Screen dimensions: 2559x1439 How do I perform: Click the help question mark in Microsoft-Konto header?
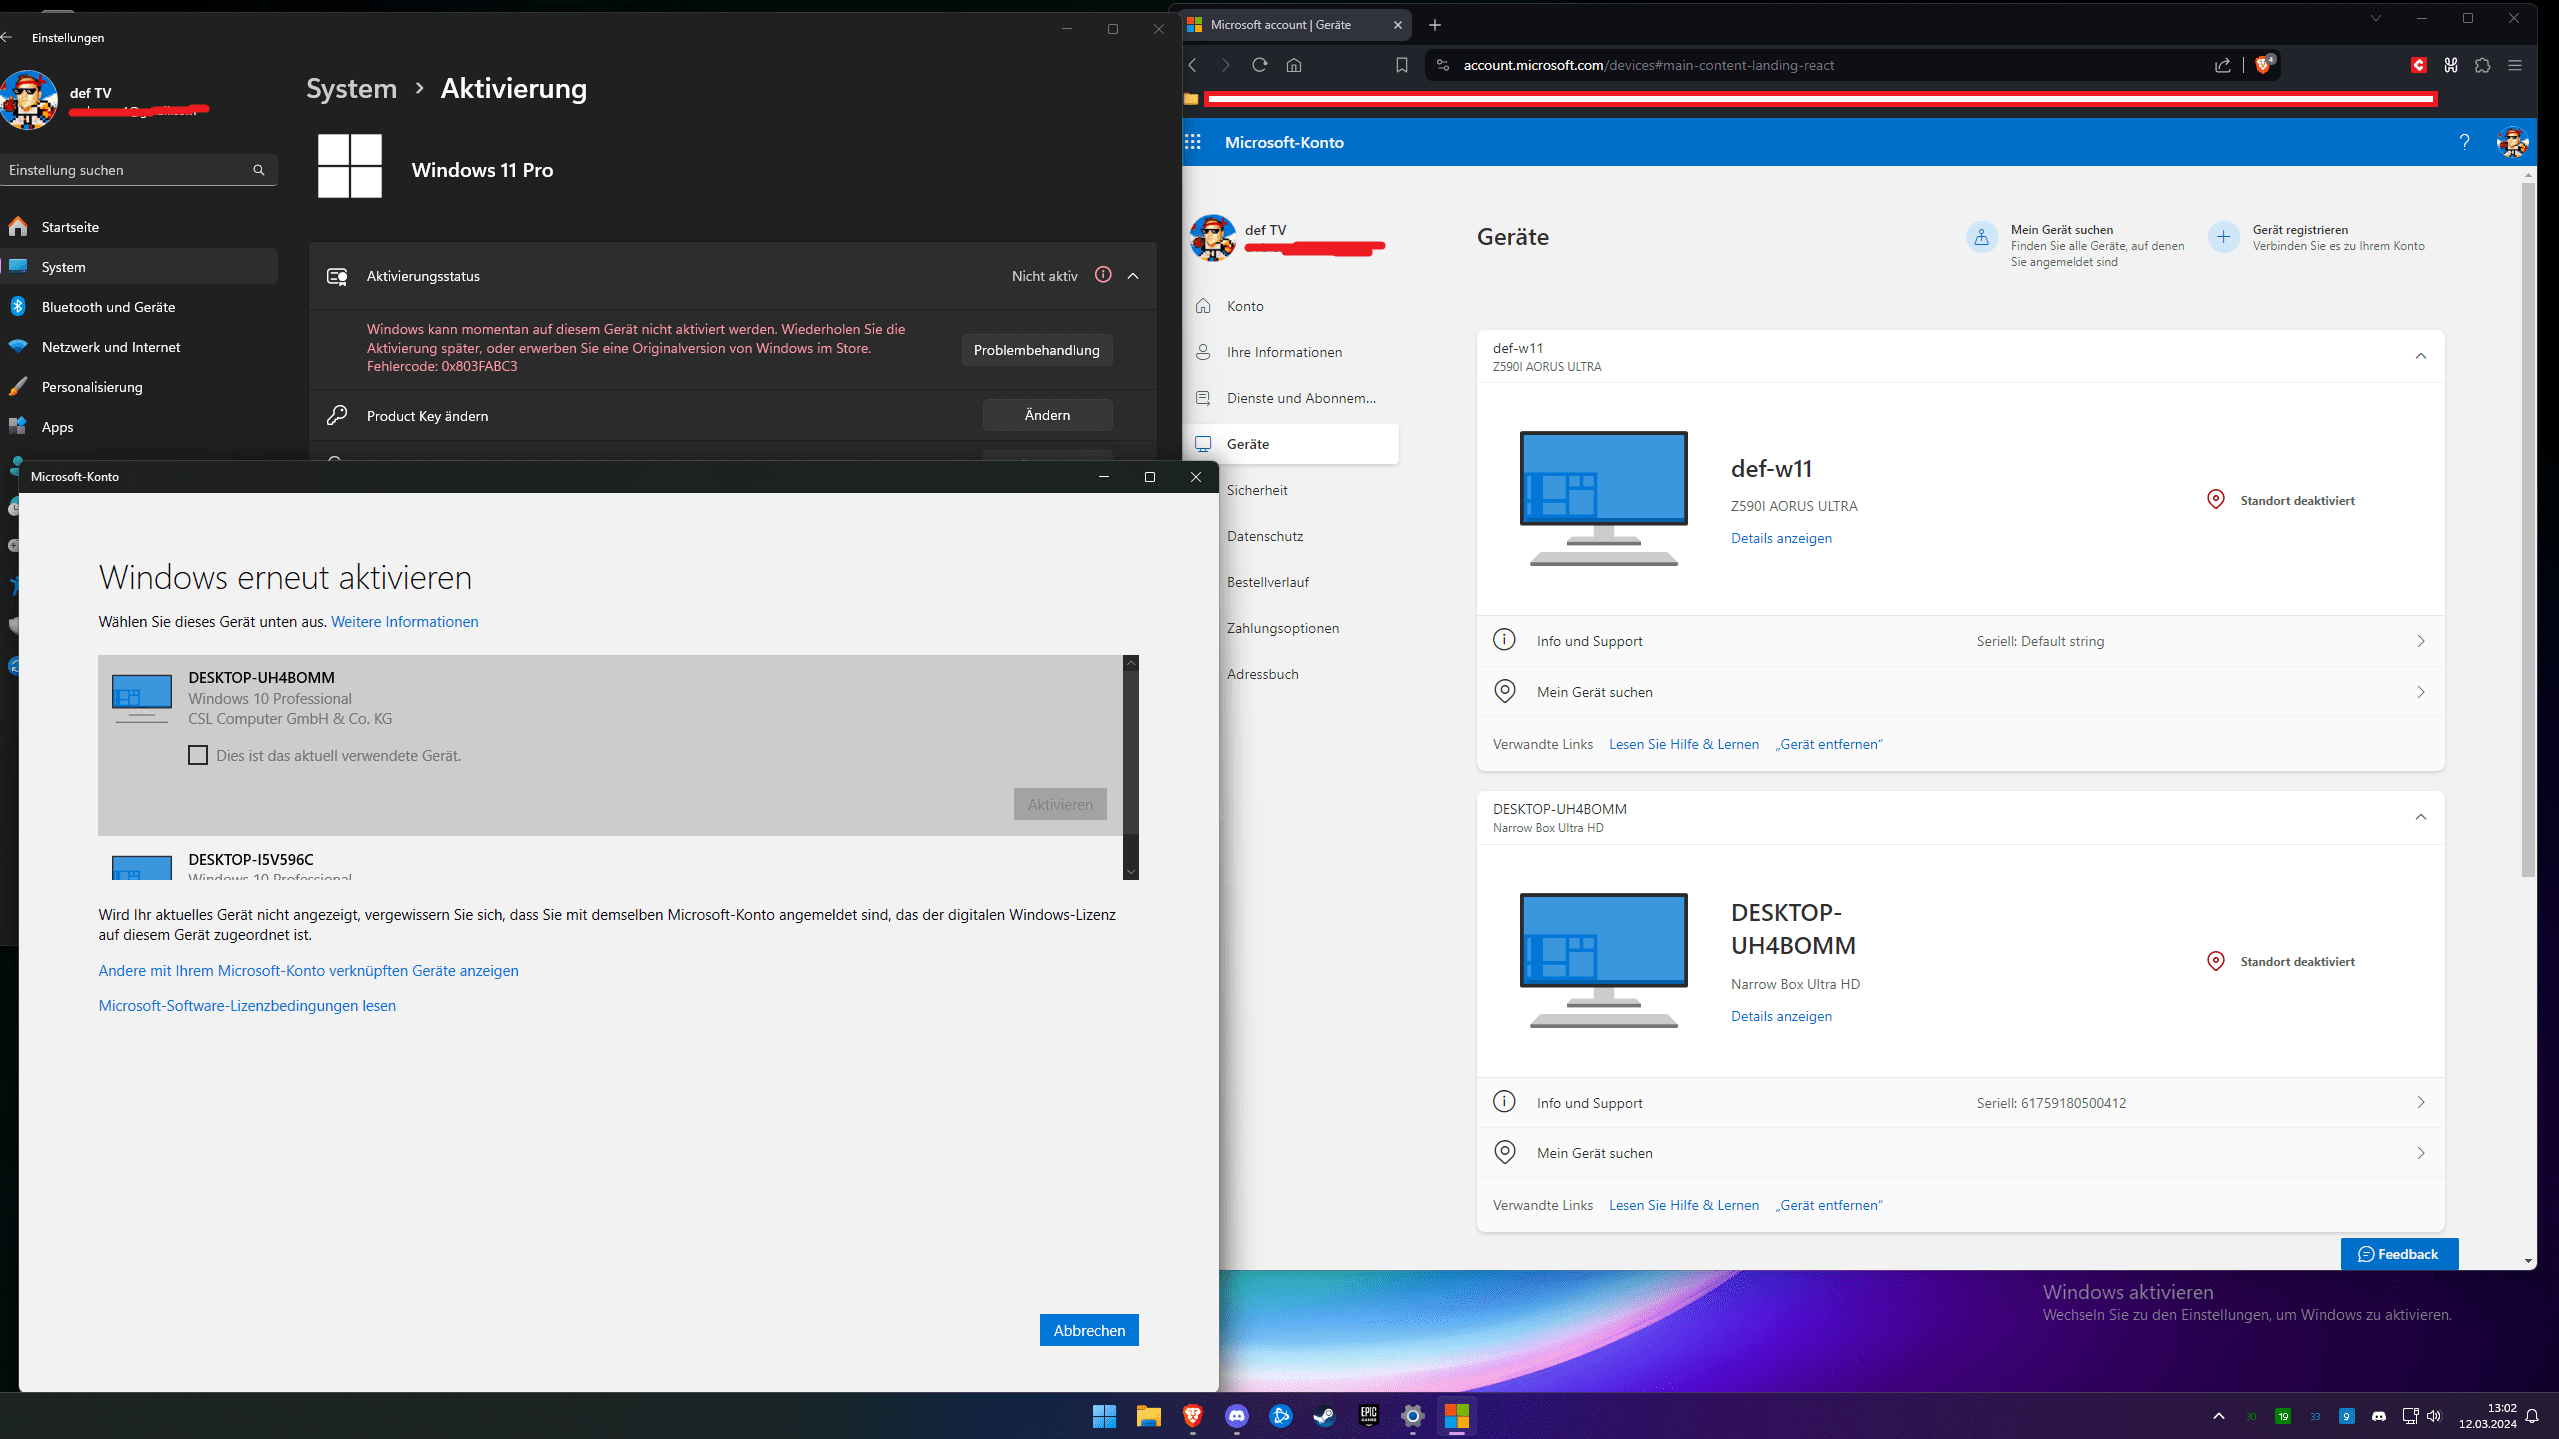pyautogui.click(x=2464, y=142)
